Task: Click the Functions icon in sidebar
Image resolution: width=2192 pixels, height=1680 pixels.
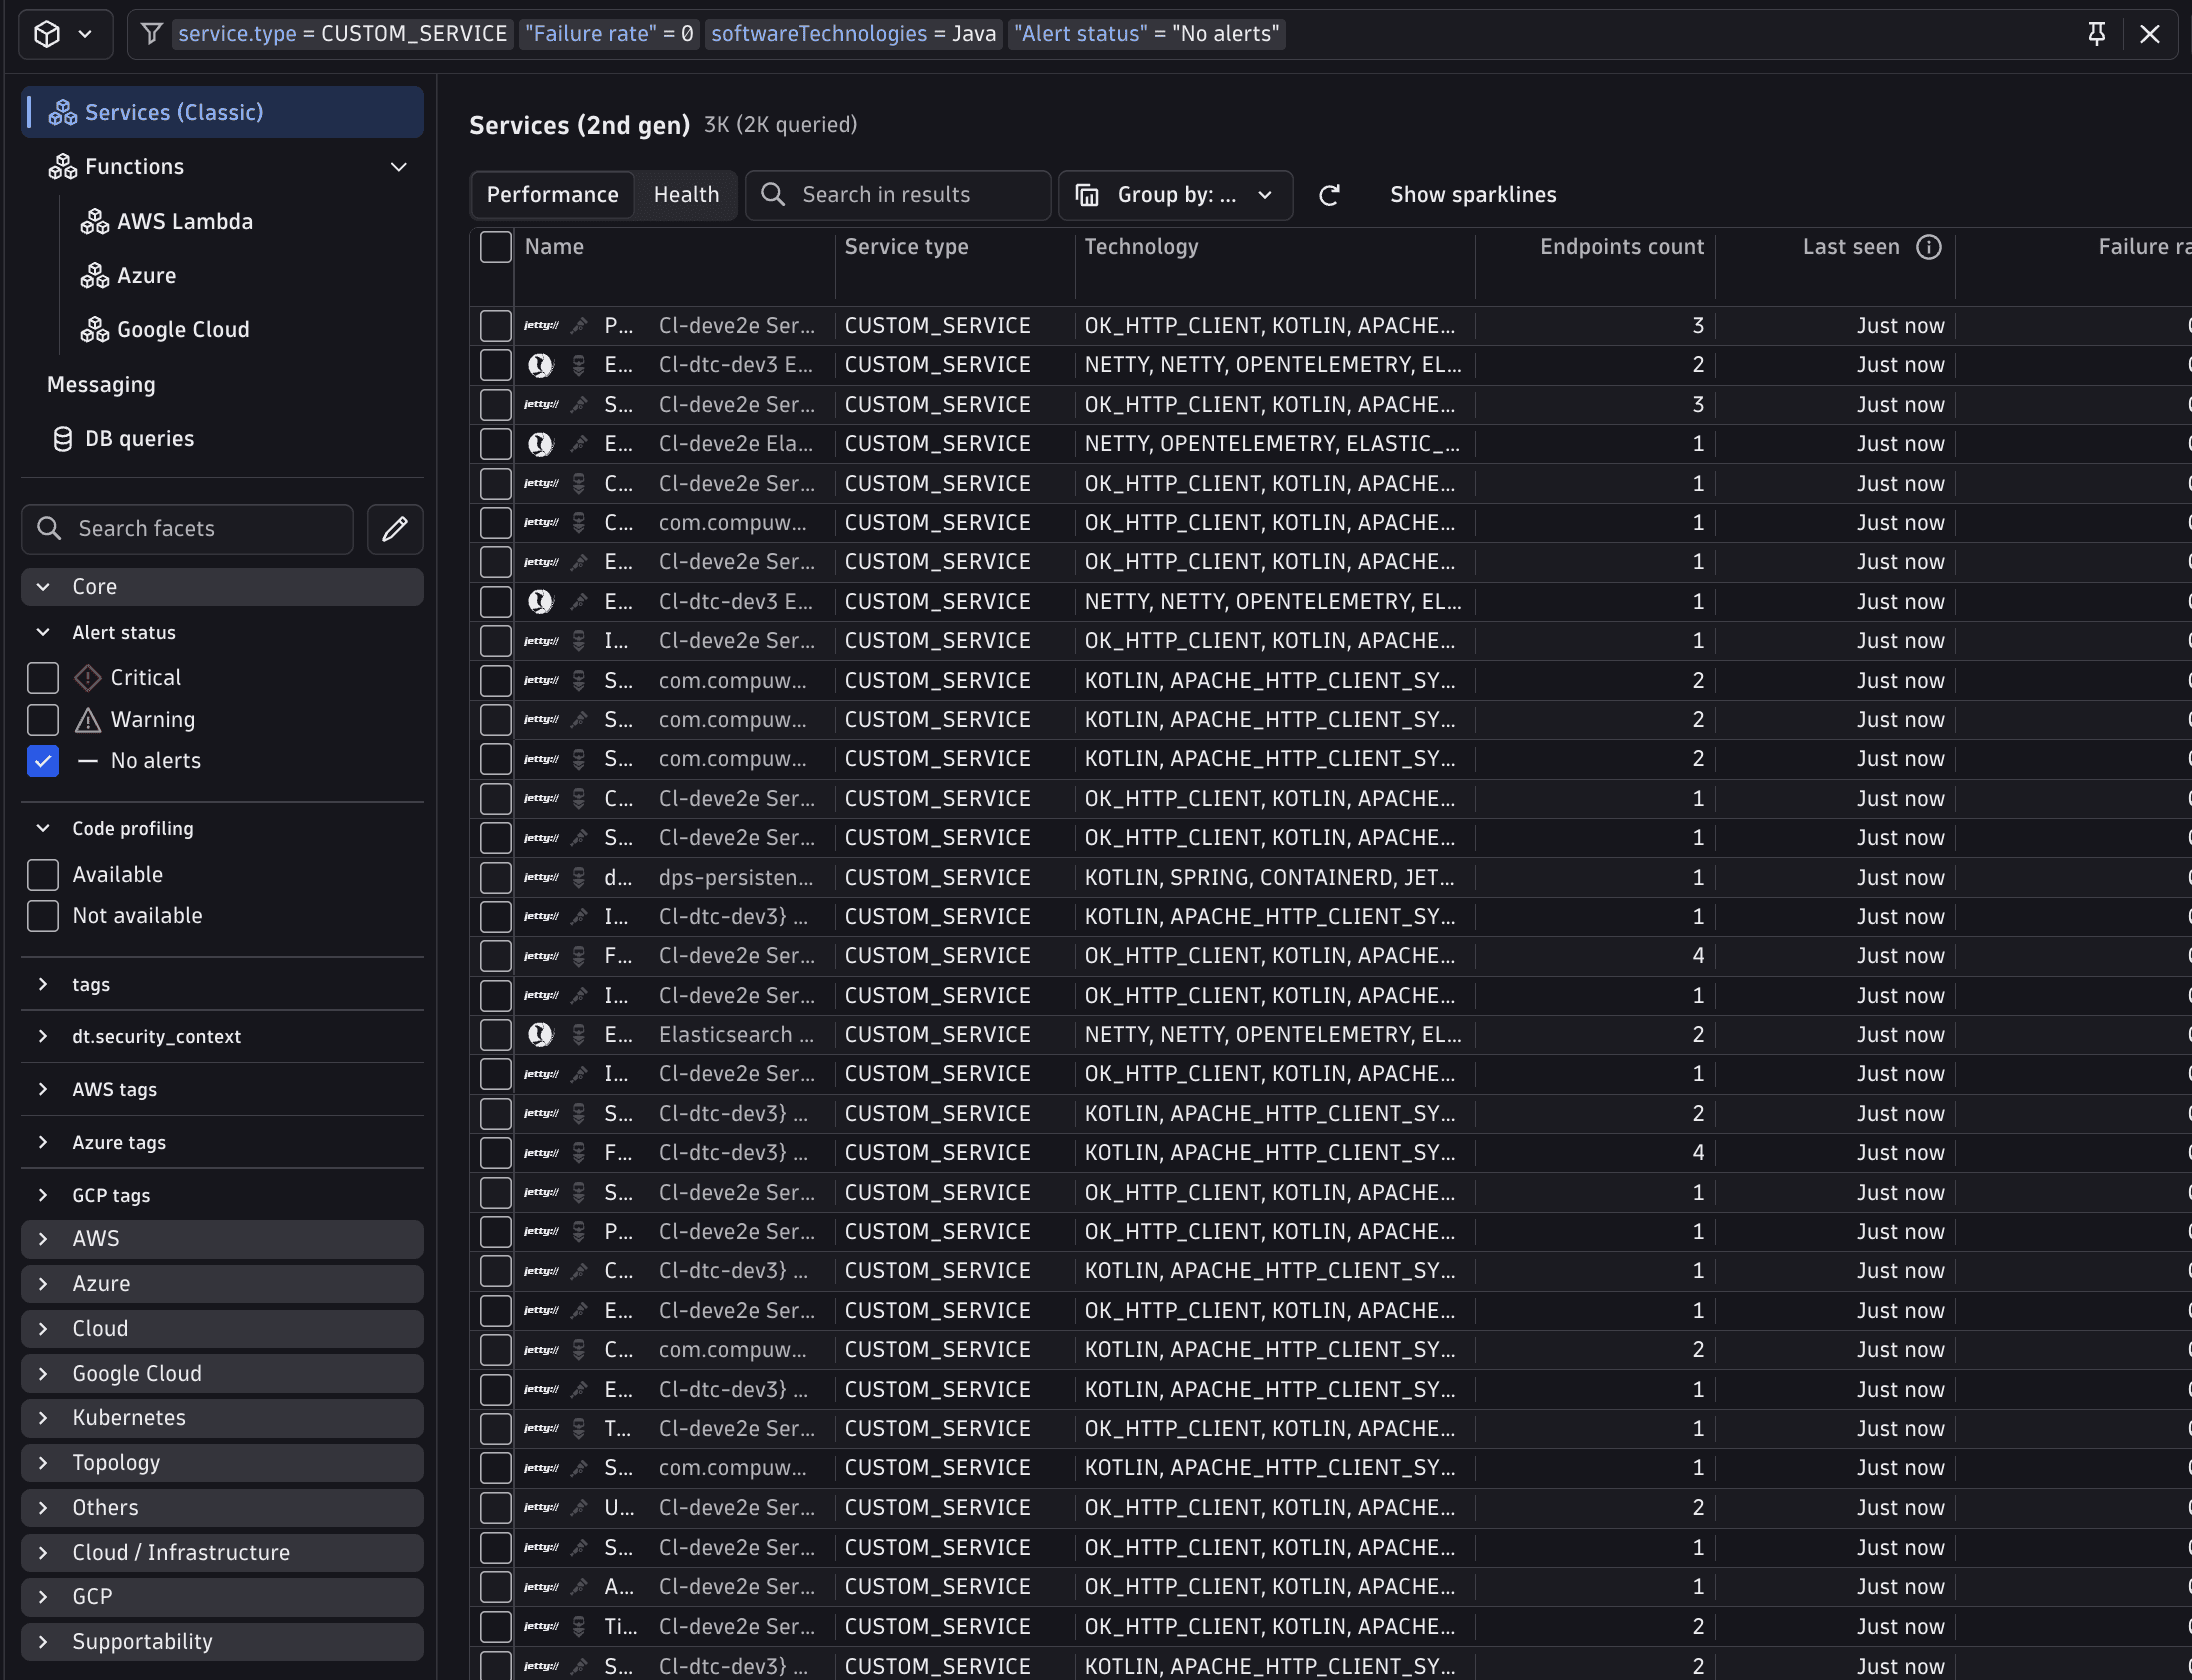Action: coord(62,167)
